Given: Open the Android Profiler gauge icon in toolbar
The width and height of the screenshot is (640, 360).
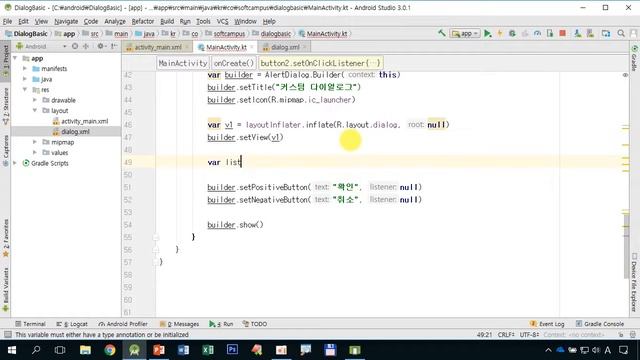Looking at the screenshot, I should [x=537, y=33].
